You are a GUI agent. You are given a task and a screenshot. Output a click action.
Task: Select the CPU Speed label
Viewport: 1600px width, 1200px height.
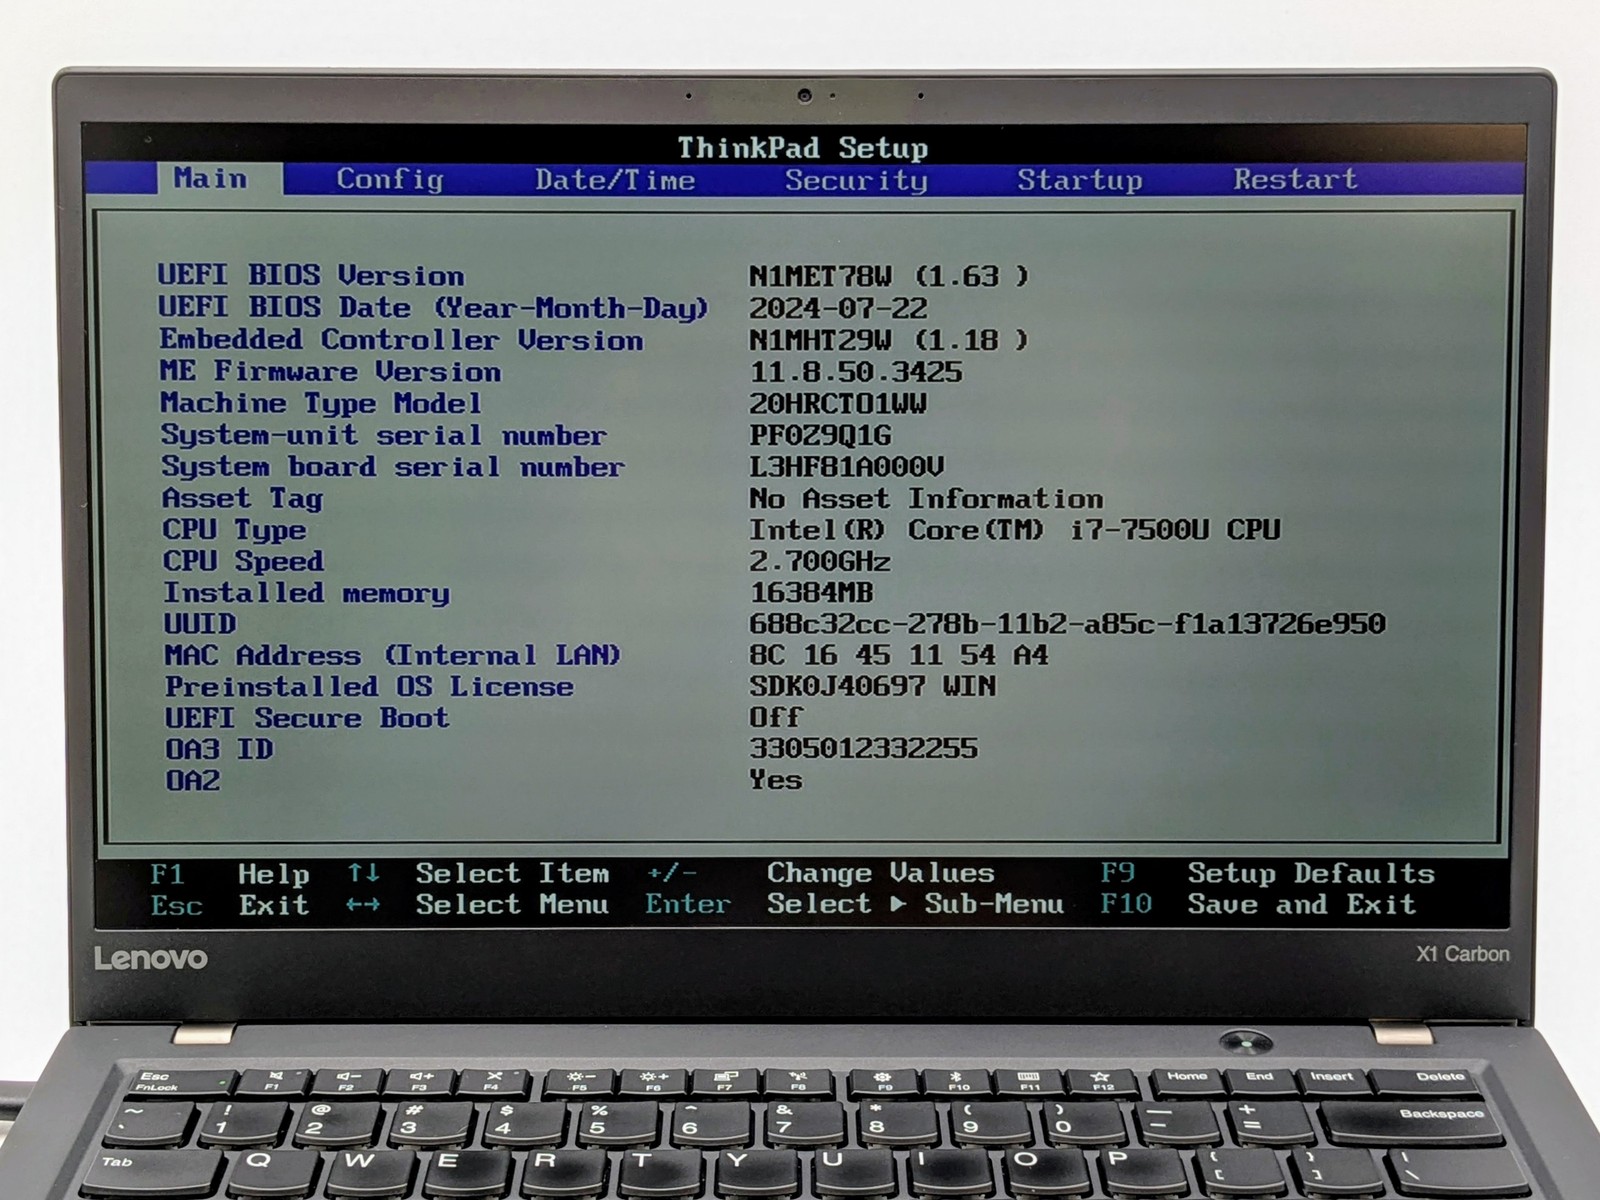pos(244,561)
